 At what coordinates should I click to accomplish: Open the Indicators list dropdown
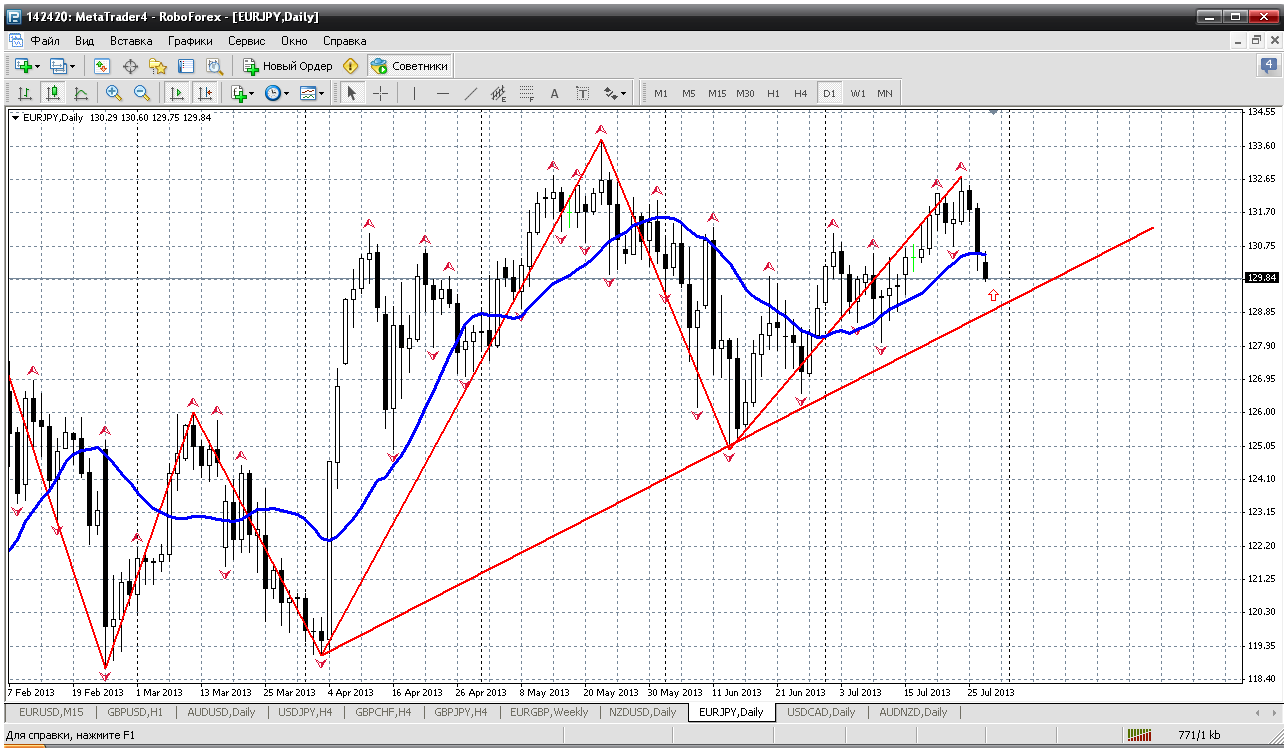[x=241, y=93]
